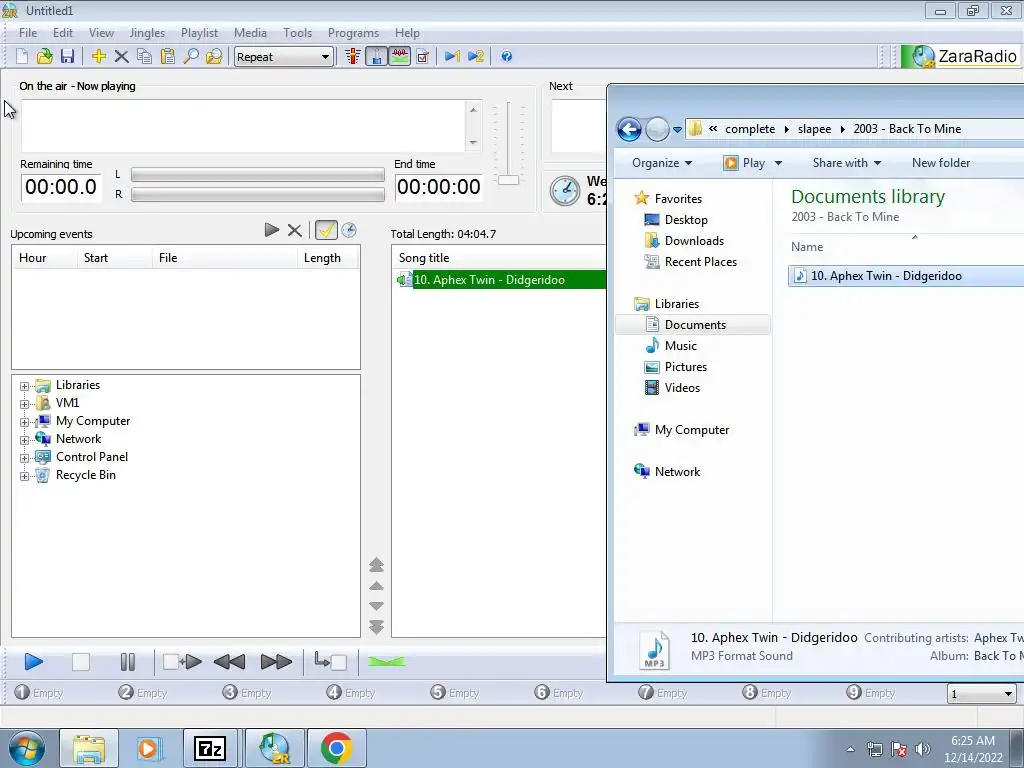The image size is (1024, 768).
Task: Click the Chrome icon in the taskbar
Action: tap(336, 748)
